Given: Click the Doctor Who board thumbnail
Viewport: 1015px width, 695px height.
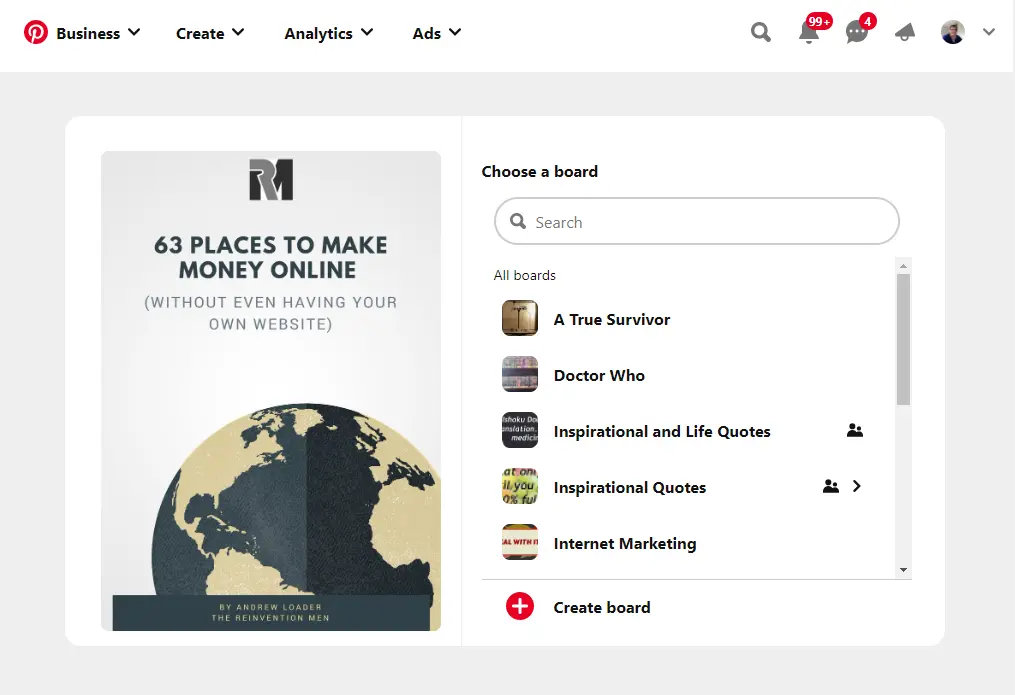Looking at the screenshot, I should coord(520,375).
